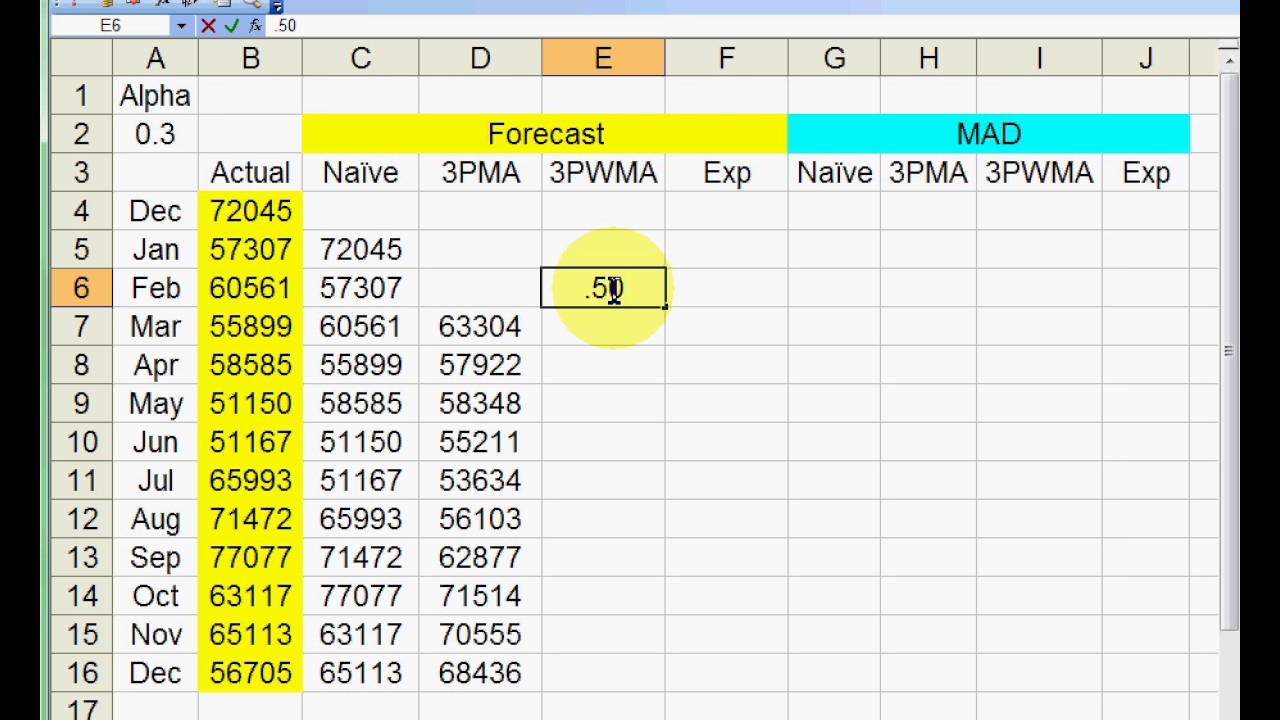This screenshot has width=1280, height=720.
Task: Click actual value 56705 in row 16
Action: (x=250, y=673)
